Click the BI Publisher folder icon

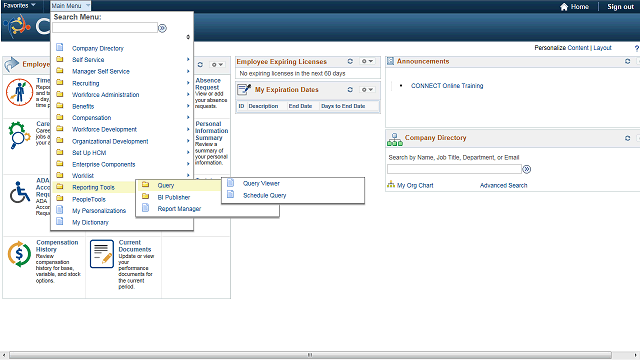tap(145, 196)
